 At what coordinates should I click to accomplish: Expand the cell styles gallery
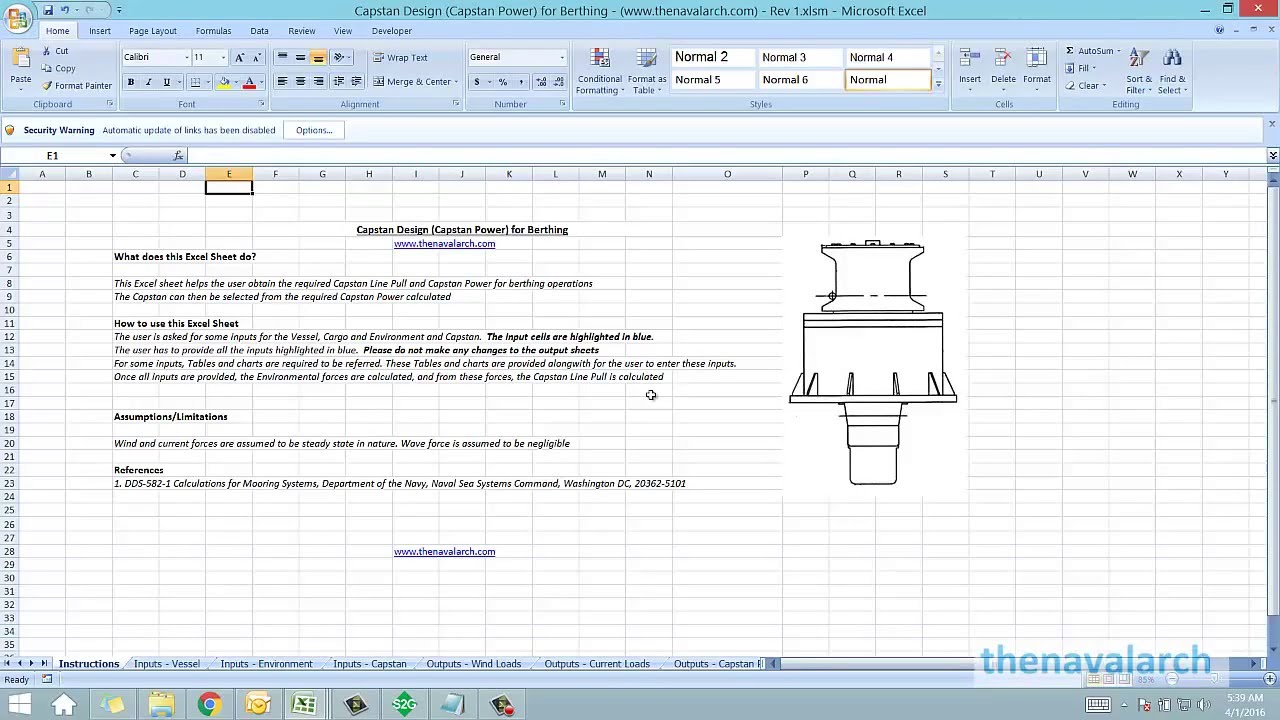938,84
